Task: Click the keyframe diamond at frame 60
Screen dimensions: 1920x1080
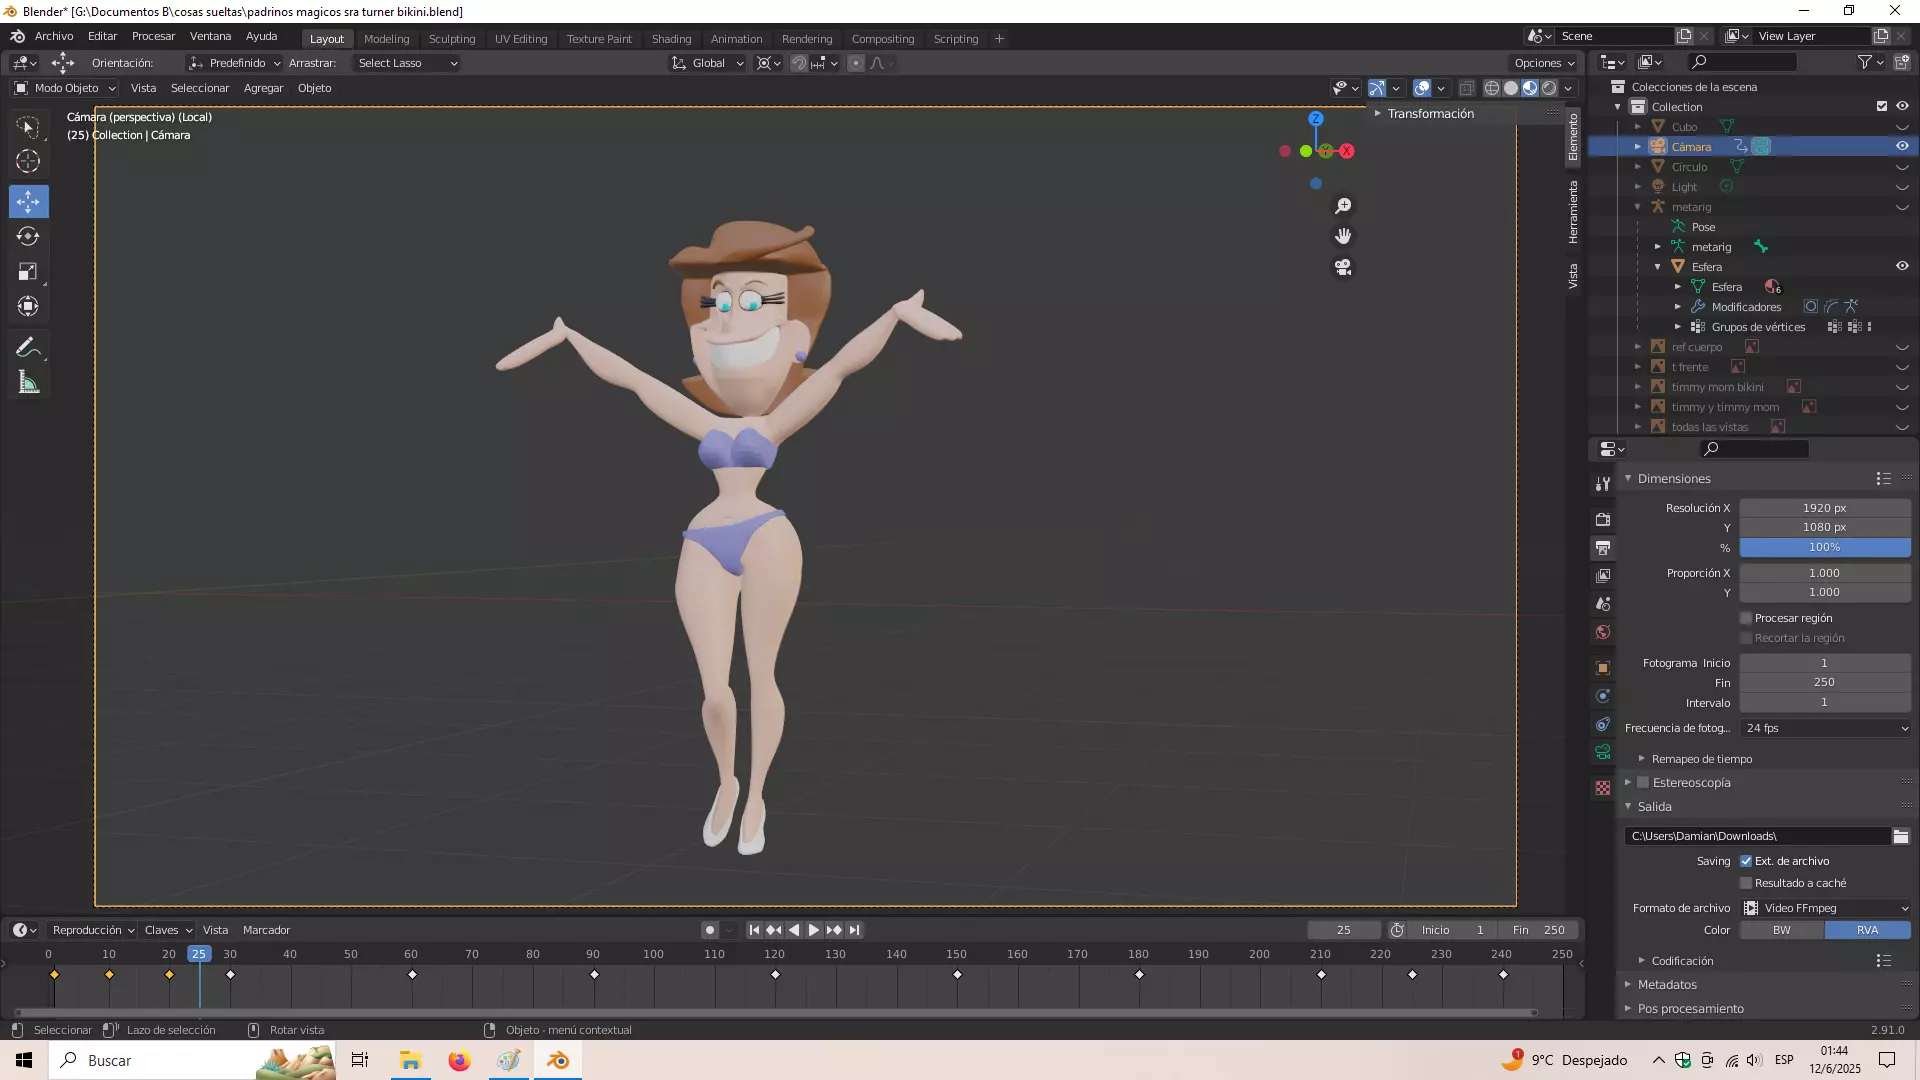Action: (x=412, y=975)
